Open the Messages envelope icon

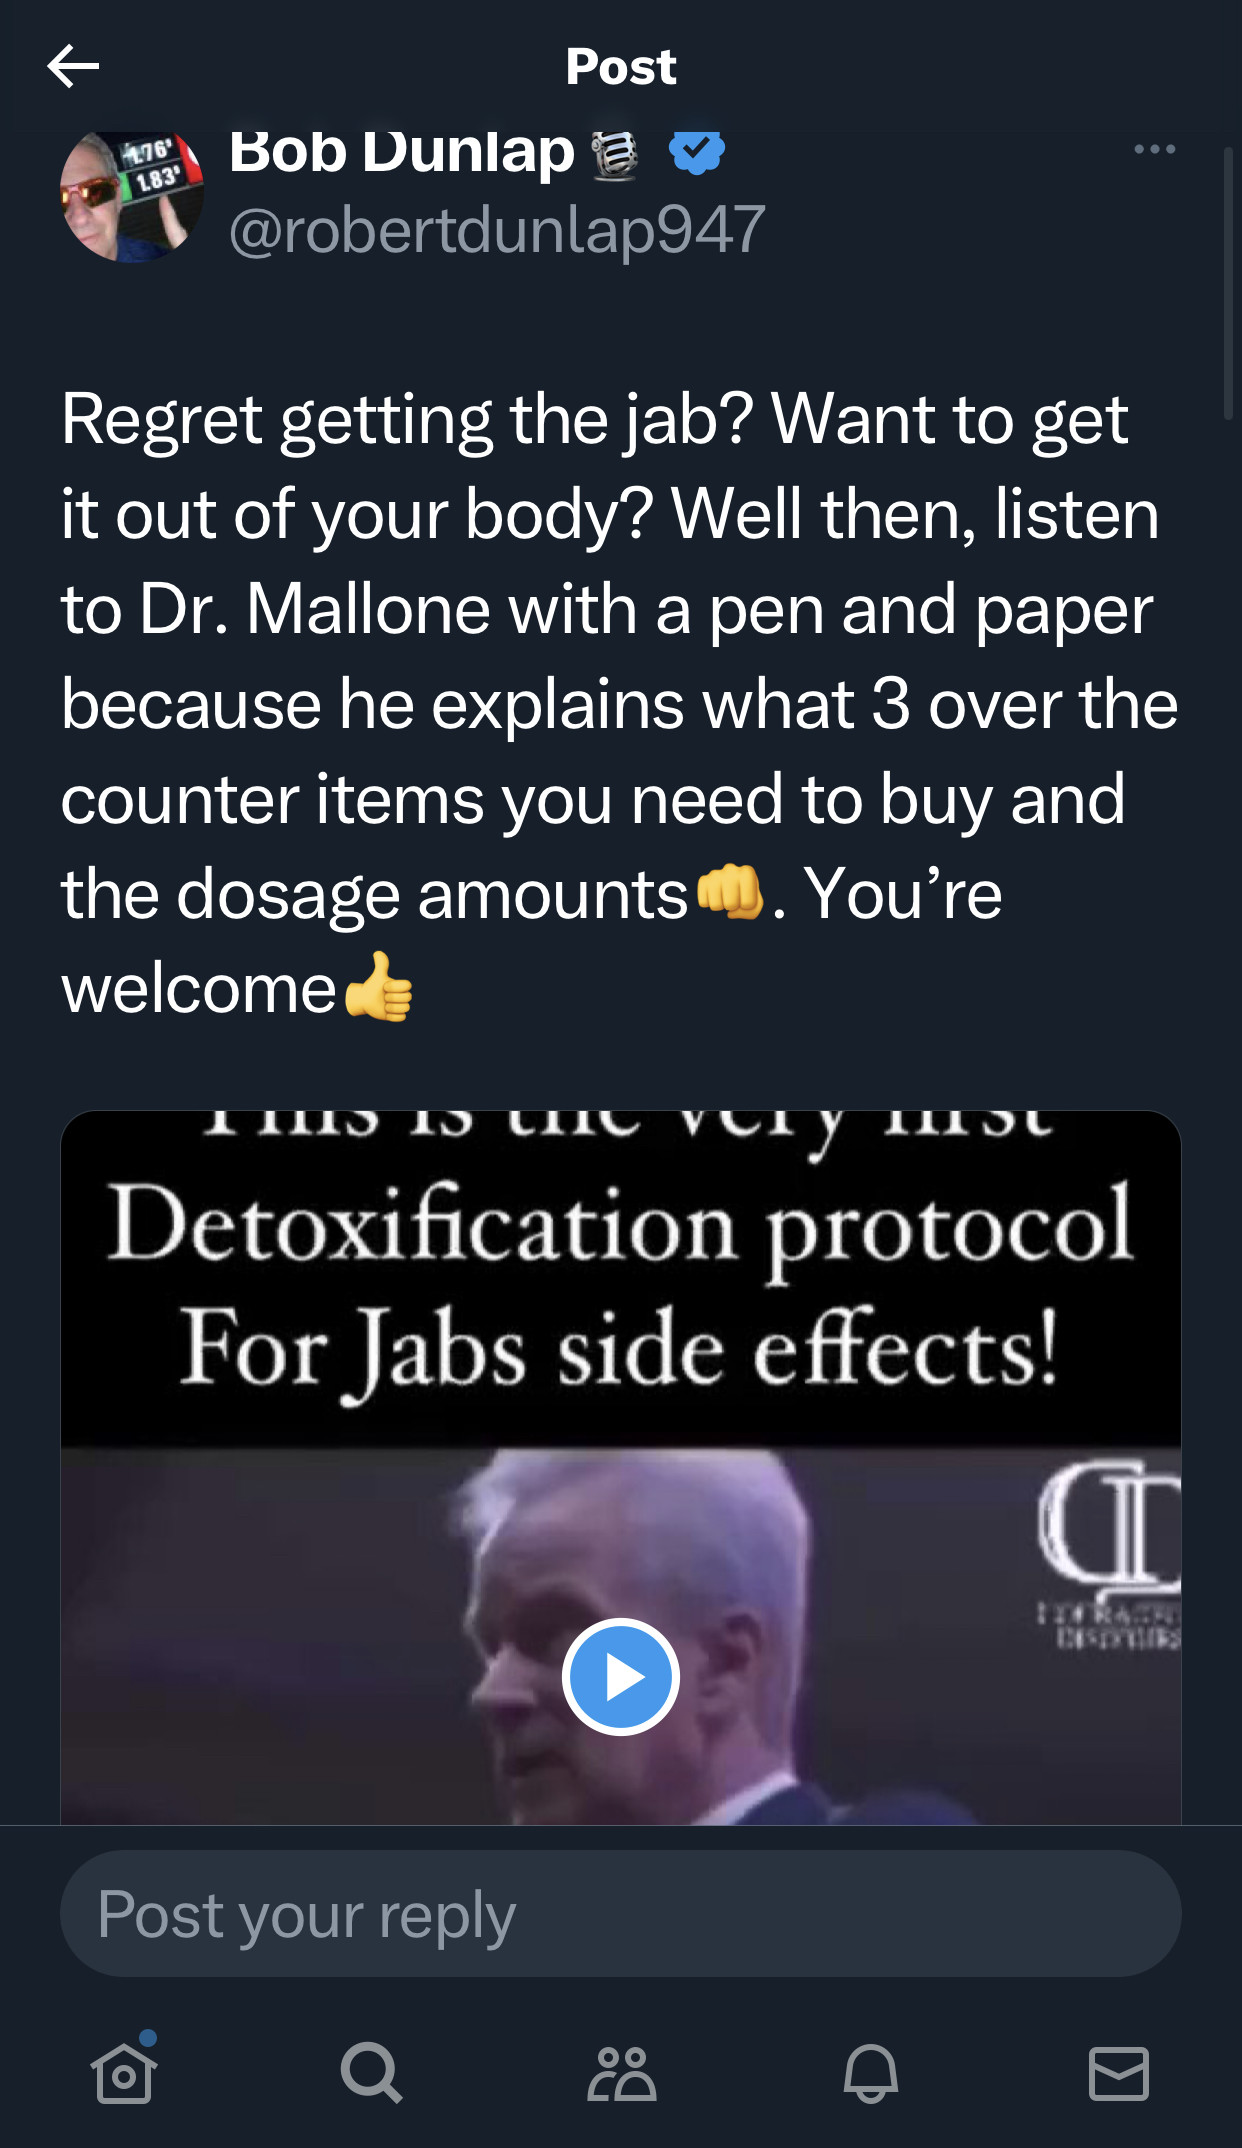(1118, 2073)
